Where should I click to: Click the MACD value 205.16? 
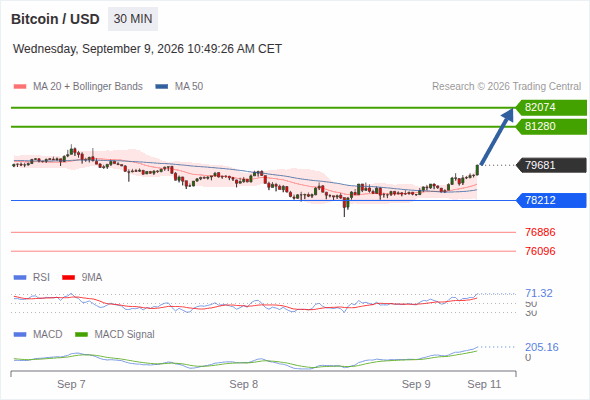tap(542, 347)
